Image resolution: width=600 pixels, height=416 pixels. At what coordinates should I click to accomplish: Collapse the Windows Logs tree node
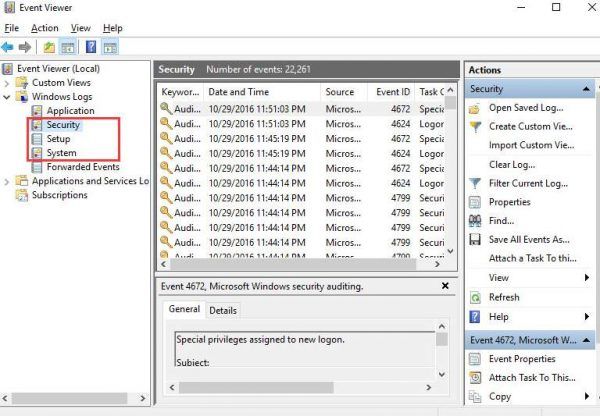click(x=9, y=97)
